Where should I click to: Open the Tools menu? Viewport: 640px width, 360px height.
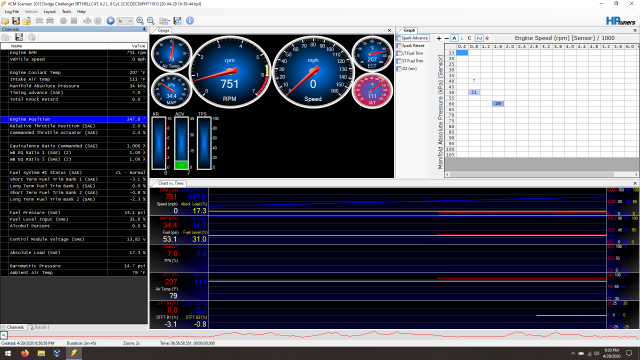point(66,12)
